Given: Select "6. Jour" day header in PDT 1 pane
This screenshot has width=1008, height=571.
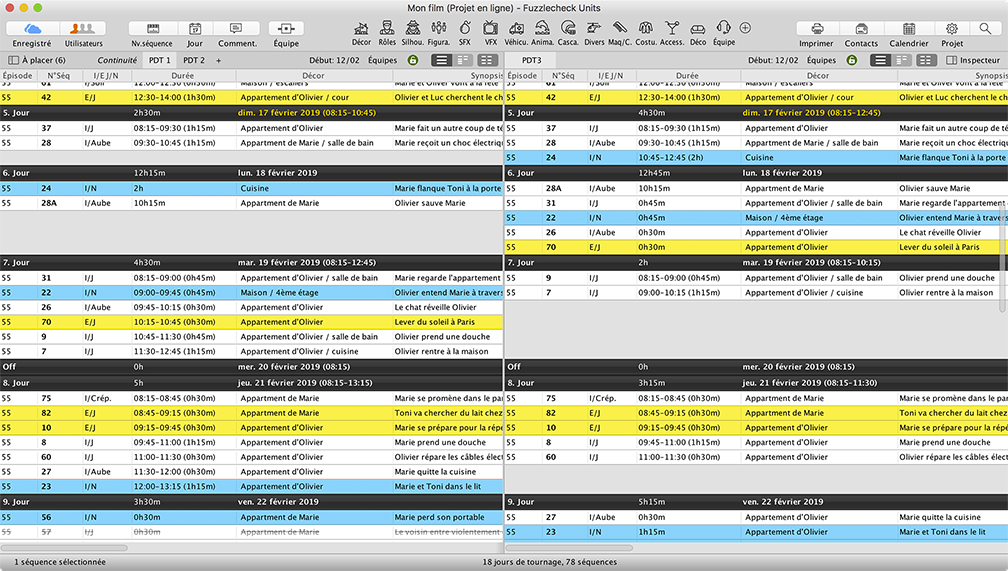Looking at the screenshot, I should pos(251,173).
